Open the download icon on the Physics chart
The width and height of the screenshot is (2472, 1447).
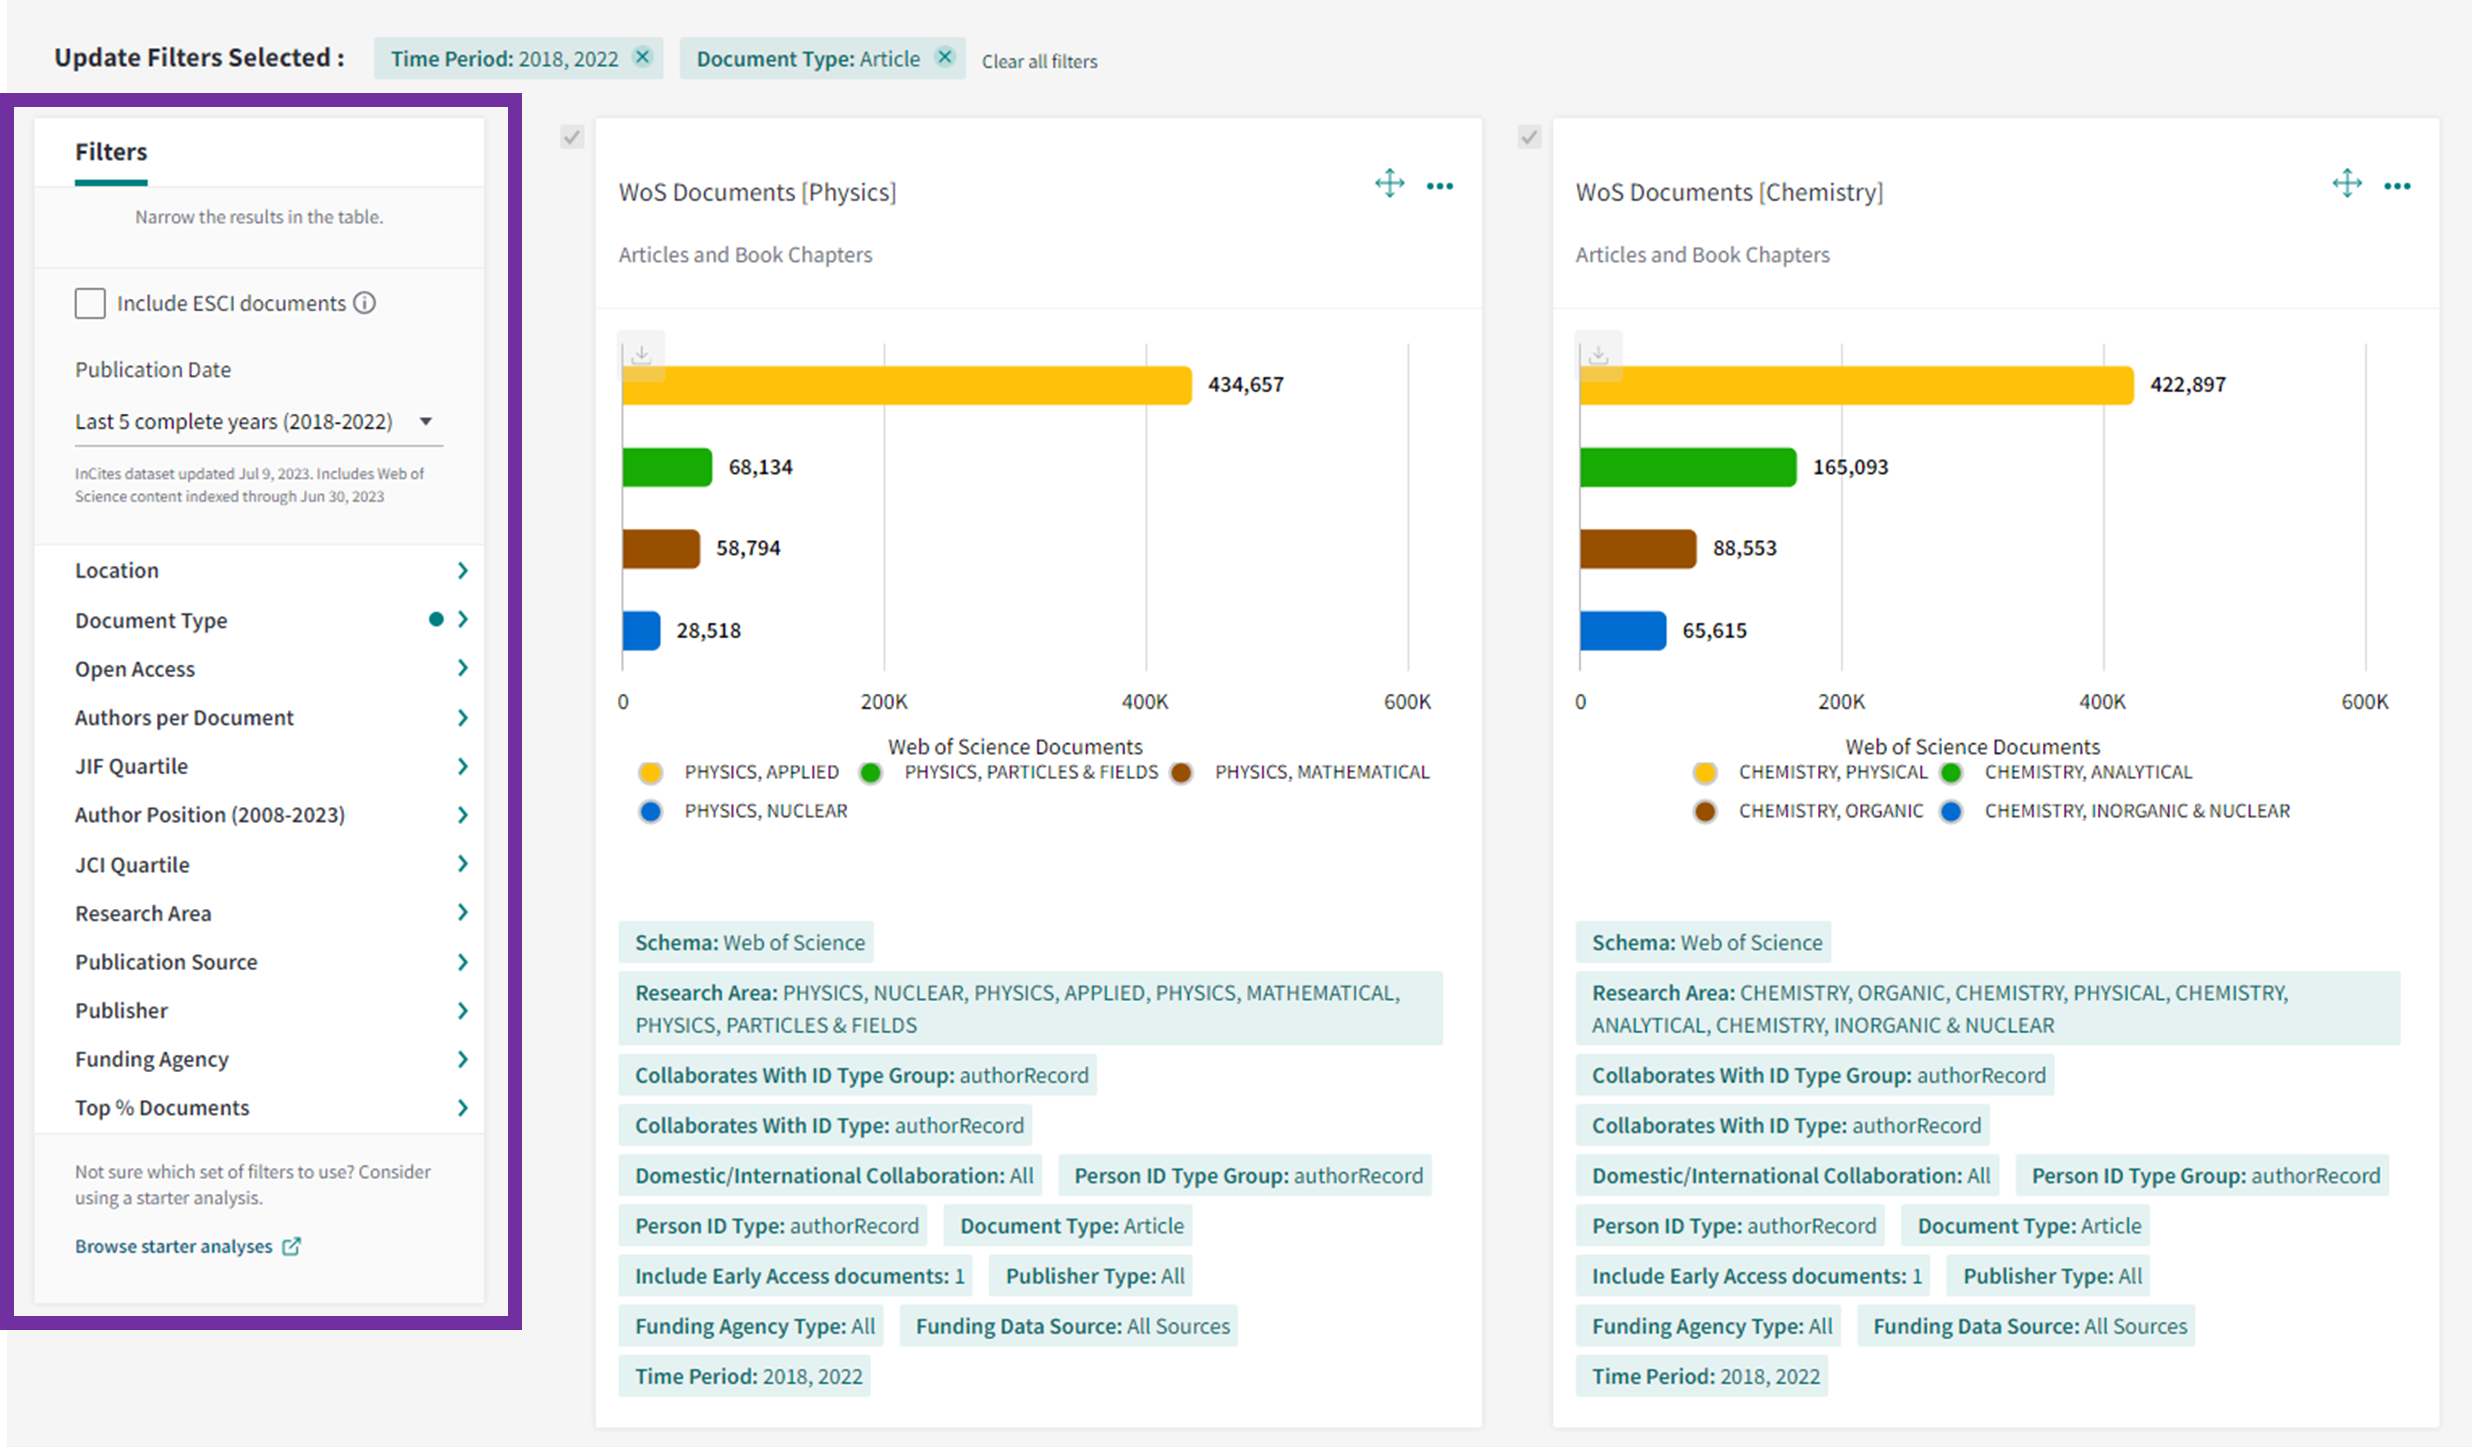click(641, 354)
